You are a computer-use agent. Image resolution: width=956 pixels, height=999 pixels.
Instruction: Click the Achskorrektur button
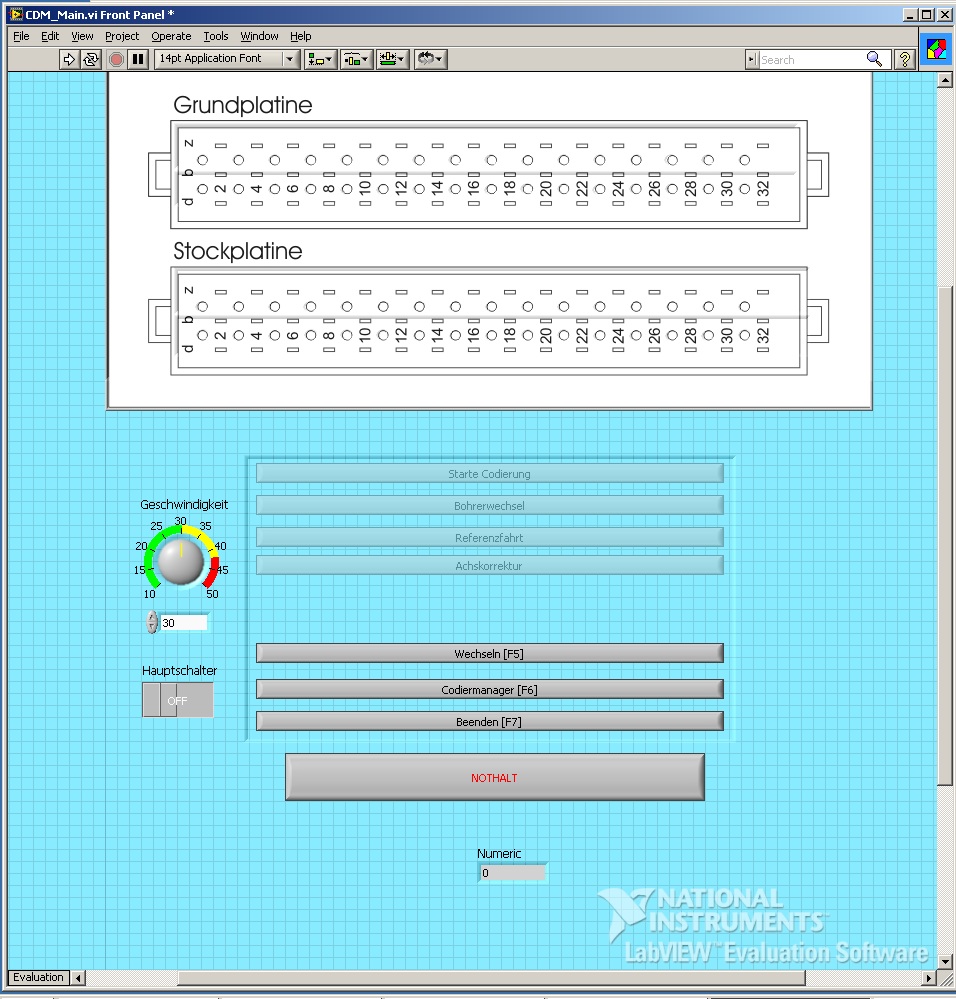489,565
